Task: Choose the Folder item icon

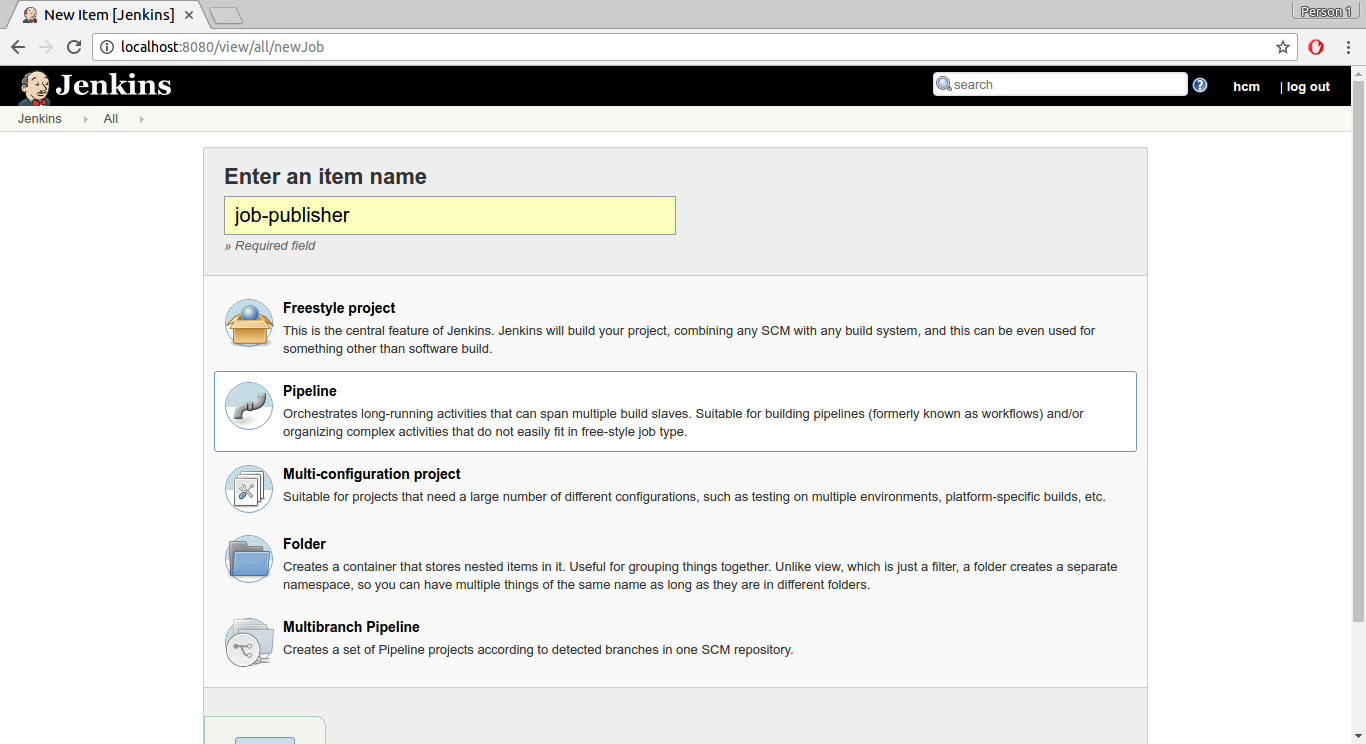Action: (249, 559)
